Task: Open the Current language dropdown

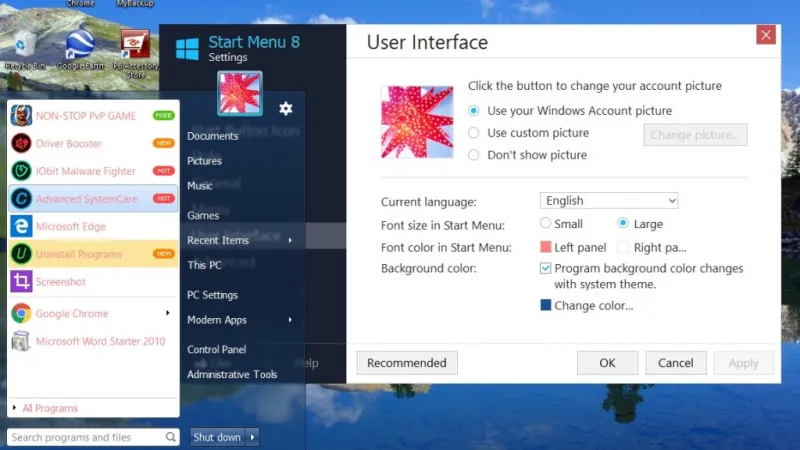Action: (x=609, y=201)
